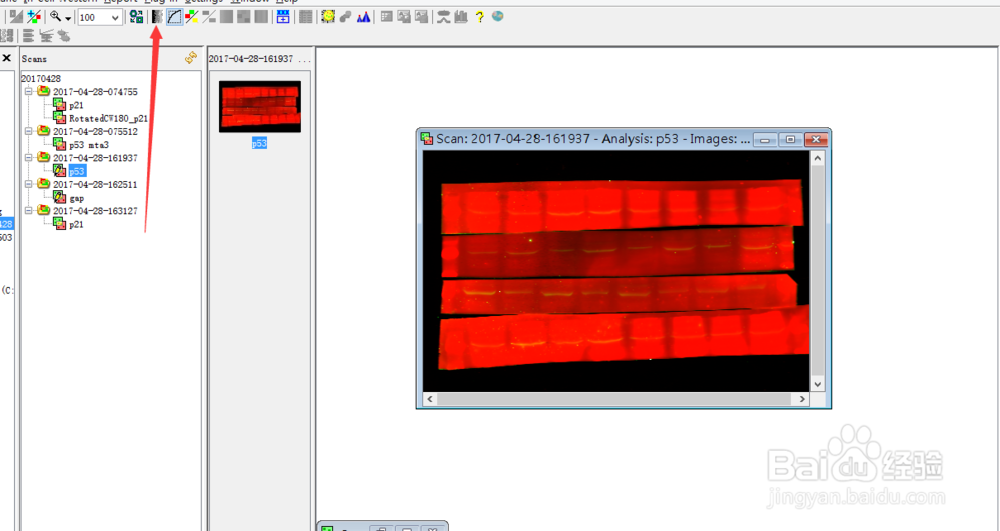1000x531 pixels.
Task: Click the p53 label under thumbnail
Action: click(259, 143)
